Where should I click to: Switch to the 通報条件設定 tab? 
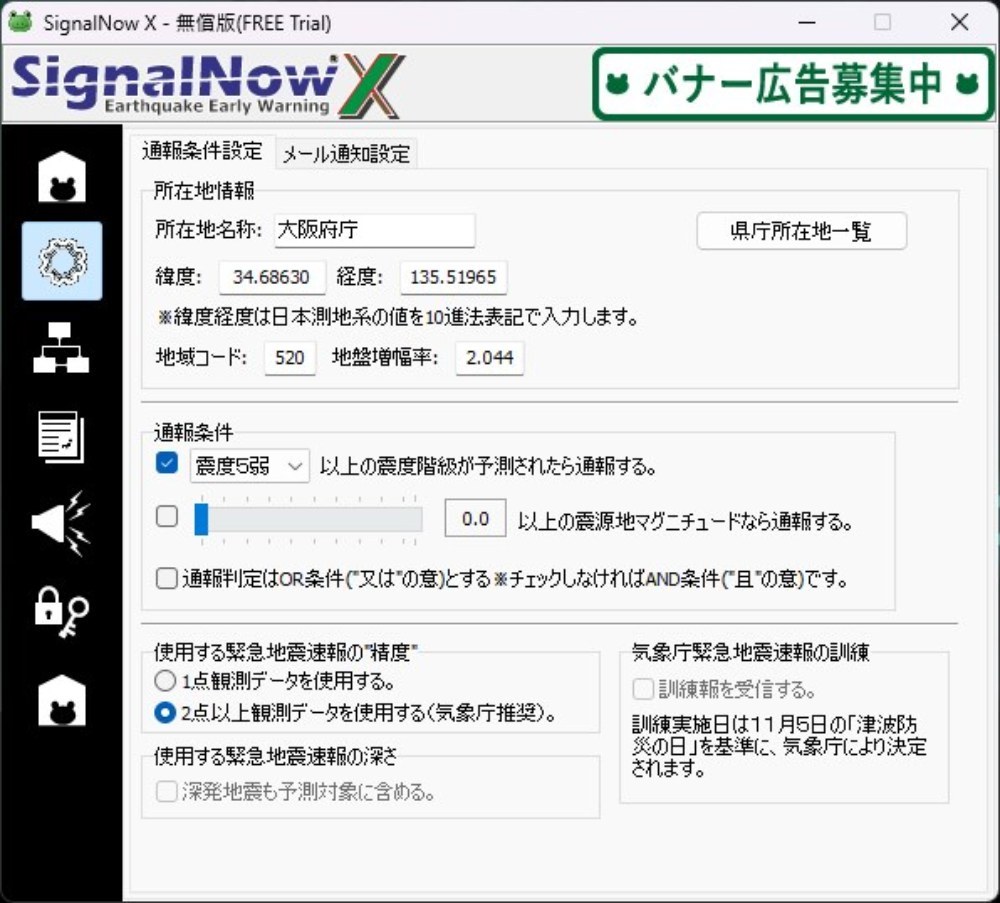coord(202,151)
